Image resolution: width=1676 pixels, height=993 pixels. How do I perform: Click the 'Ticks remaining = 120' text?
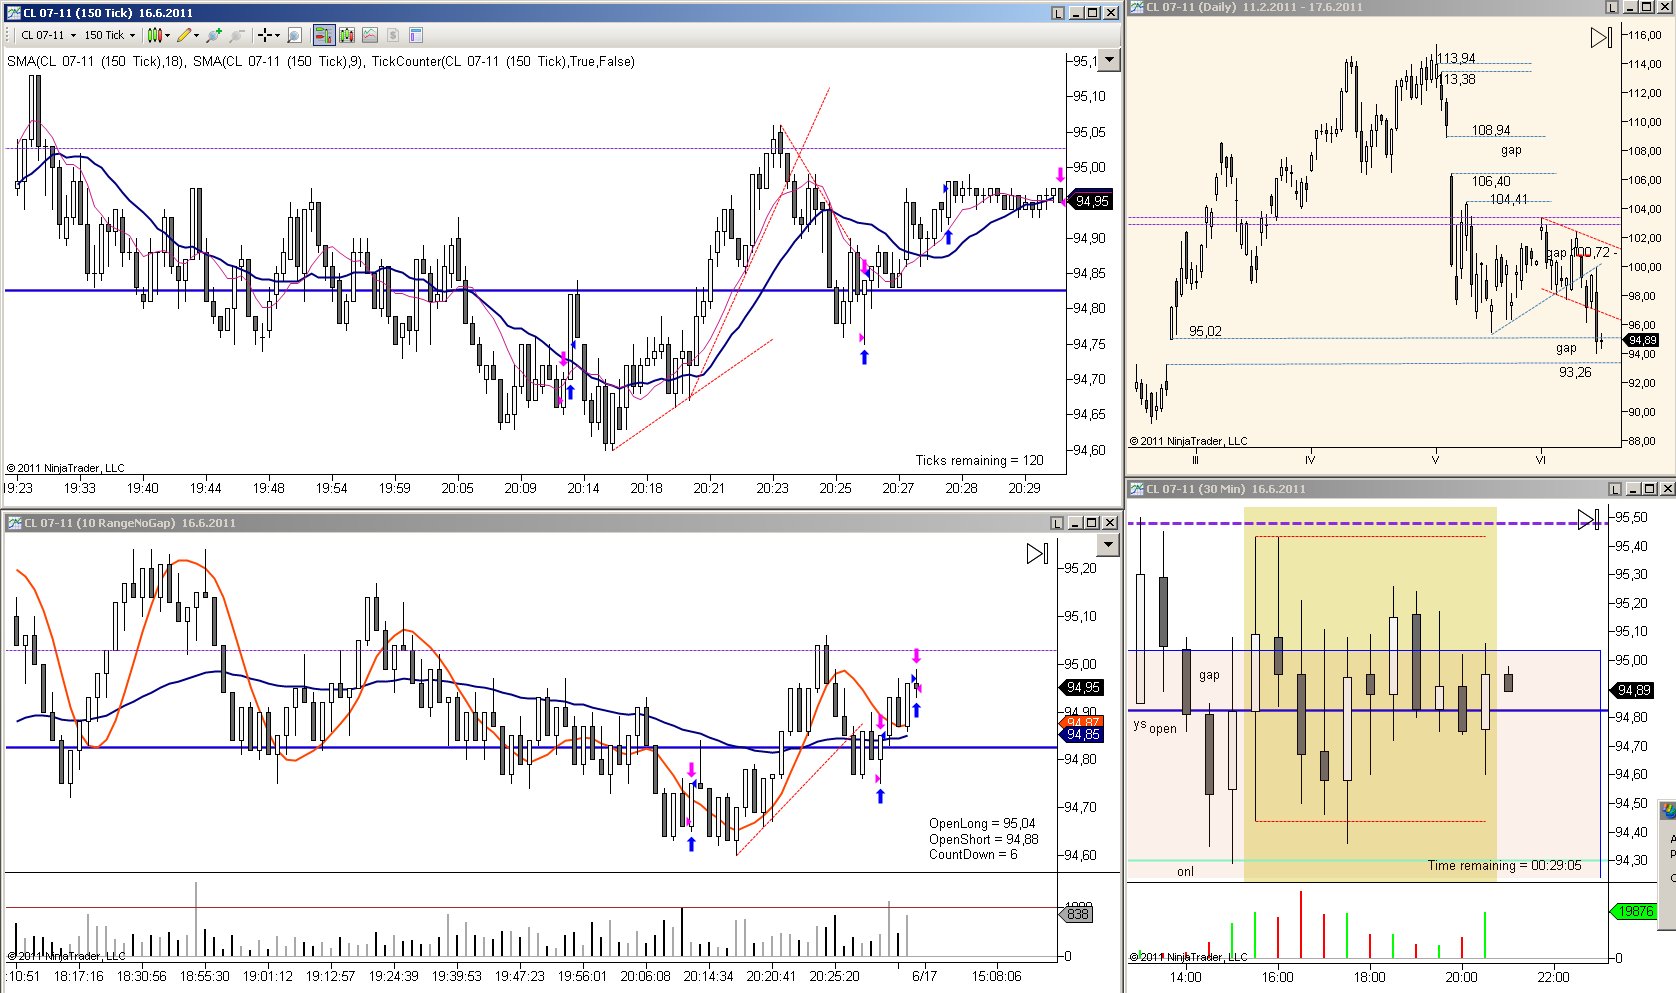[979, 460]
